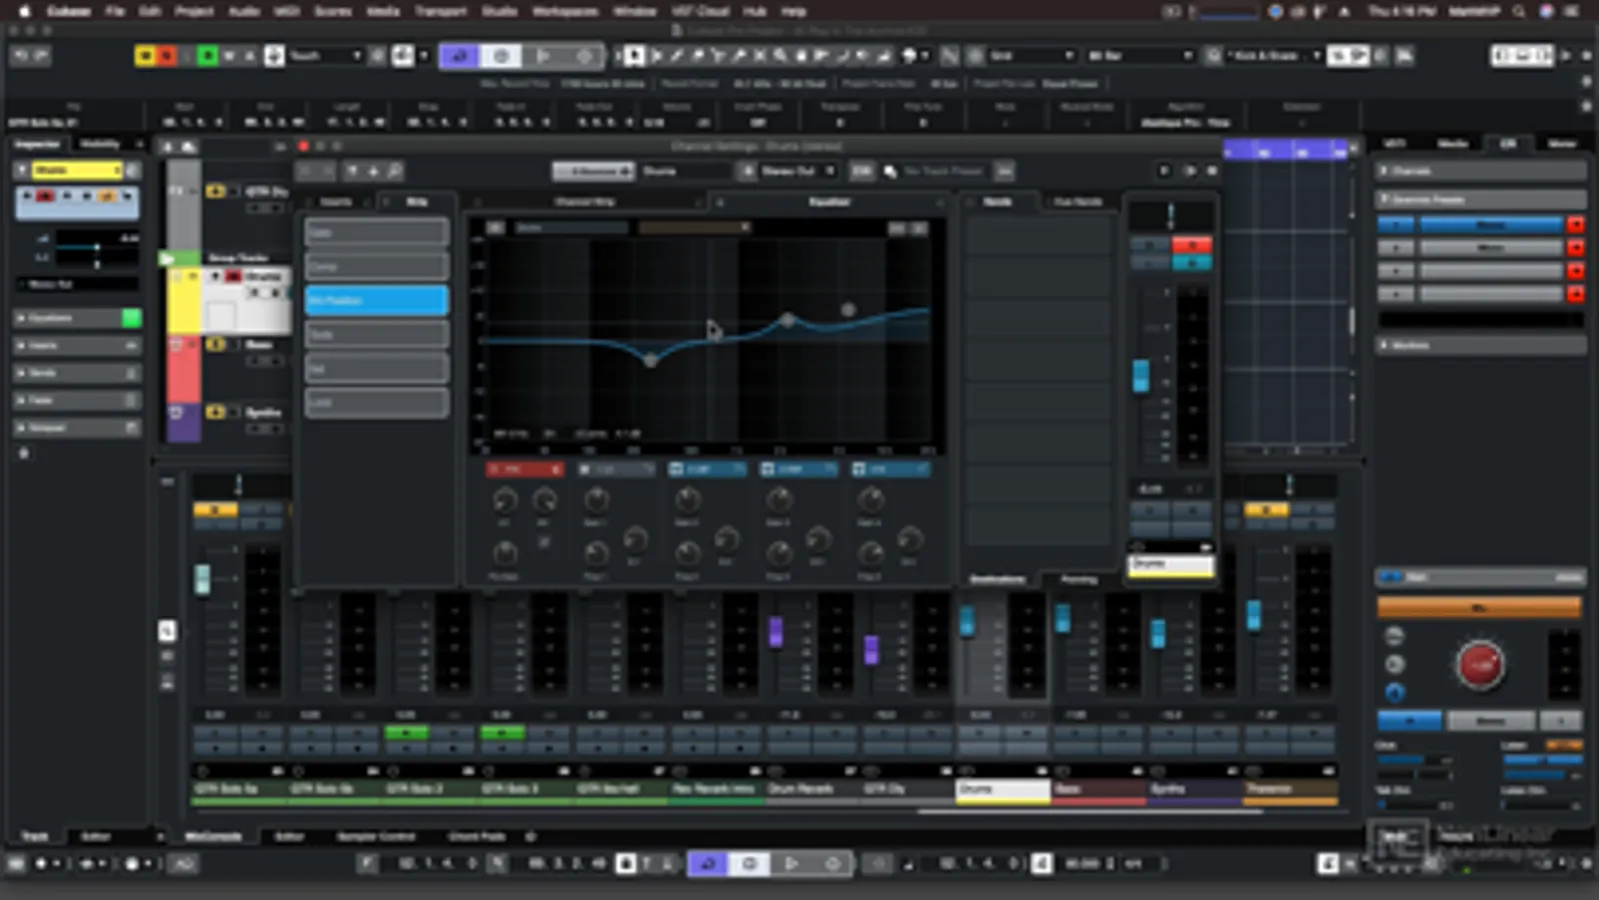The width and height of the screenshot is (1599, 900).
Task: Click the green R read automation button
Action: tap(208, 56)
